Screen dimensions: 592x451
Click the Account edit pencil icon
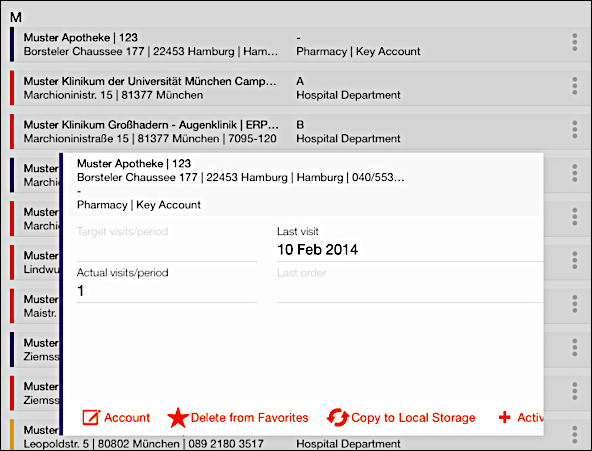(91, 417)
